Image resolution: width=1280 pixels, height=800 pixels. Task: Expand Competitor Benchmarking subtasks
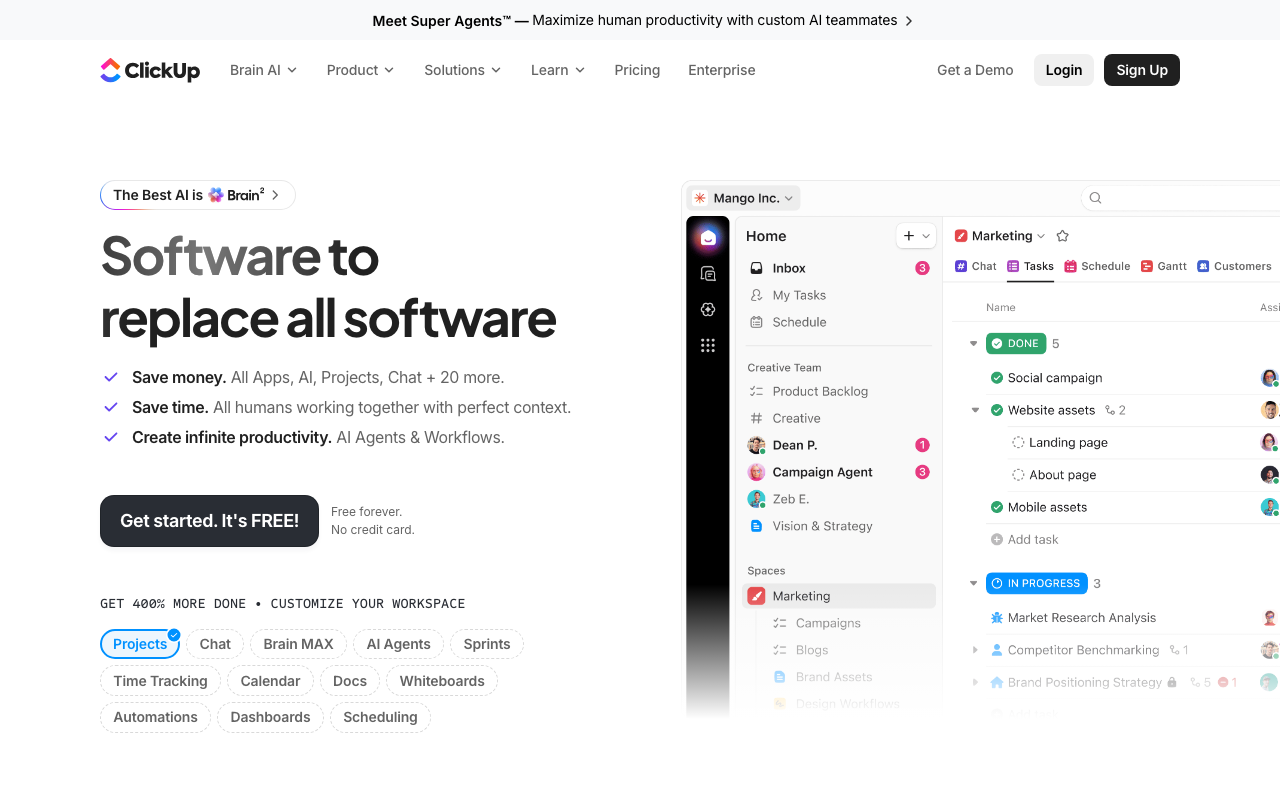click(x=976, y=650)
